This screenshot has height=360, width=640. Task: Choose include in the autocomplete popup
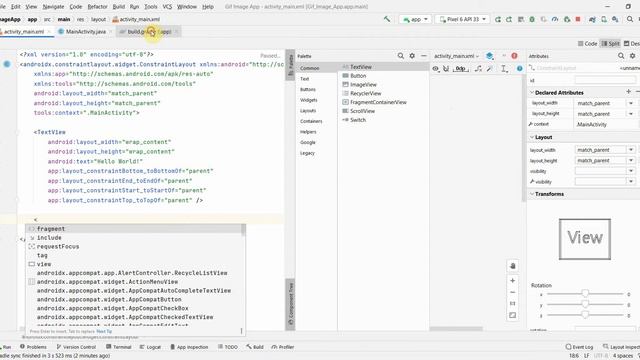click(x=135, y=238)
